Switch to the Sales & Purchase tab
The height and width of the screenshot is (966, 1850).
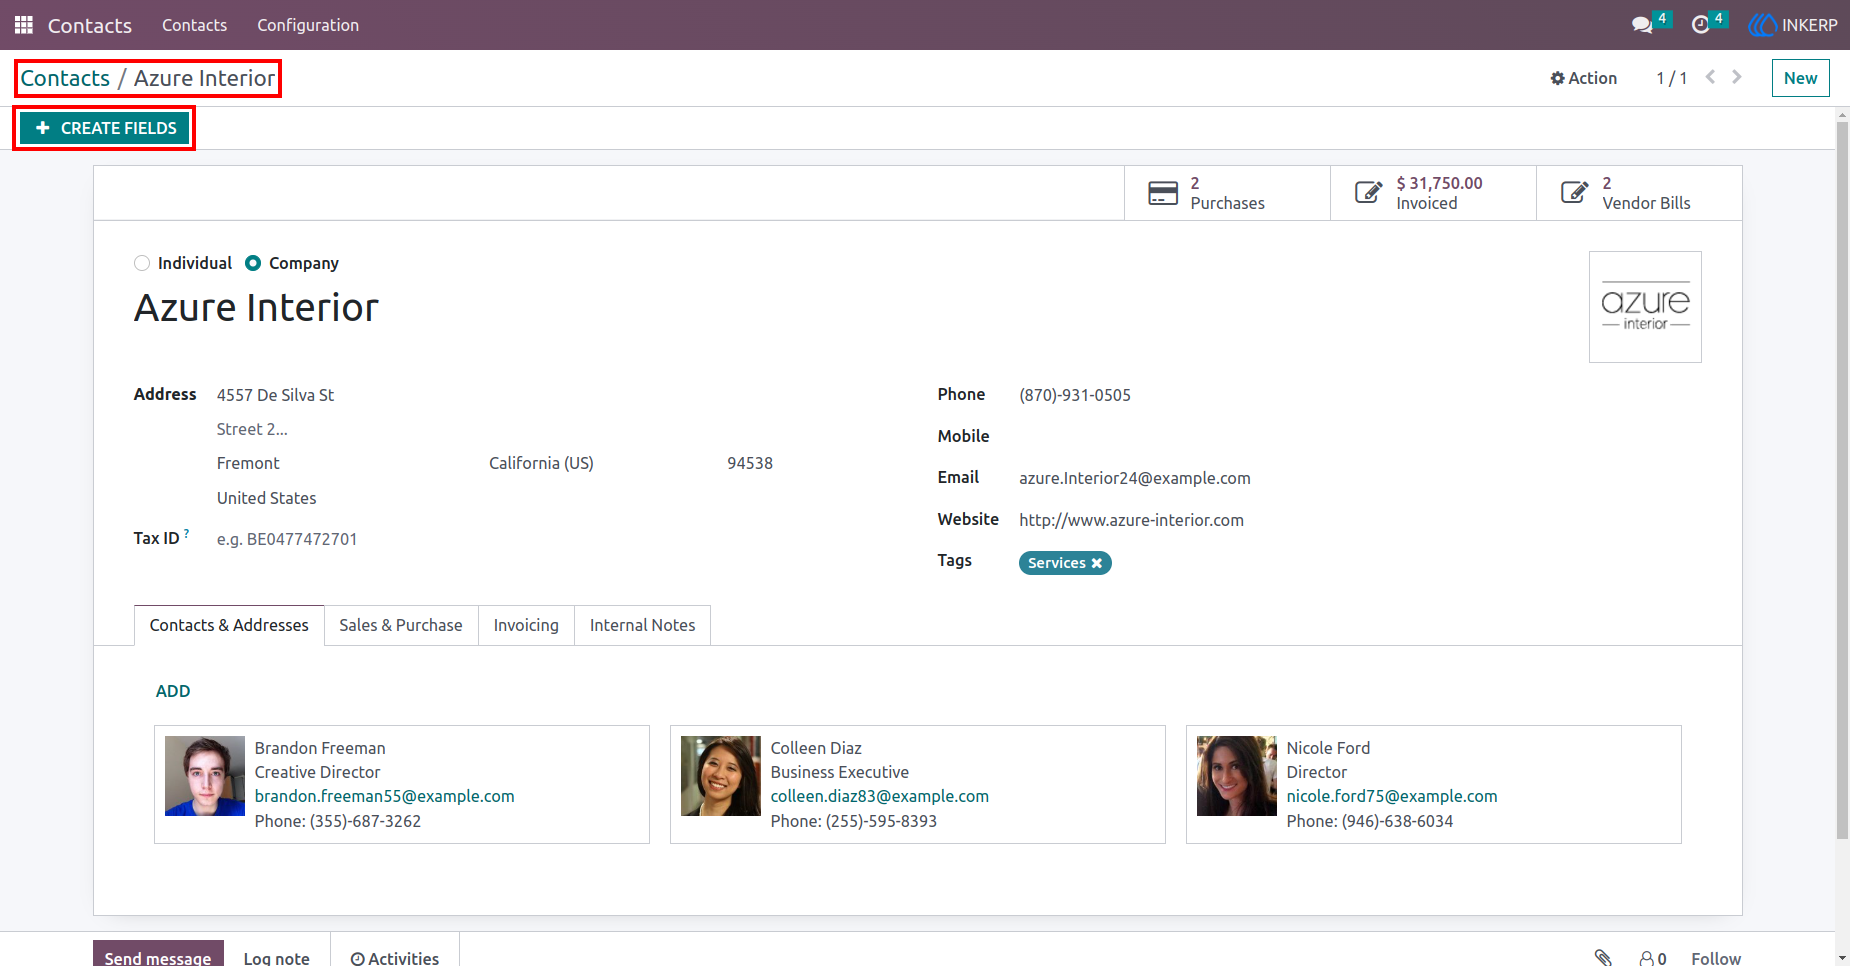(x=401, y=625)
